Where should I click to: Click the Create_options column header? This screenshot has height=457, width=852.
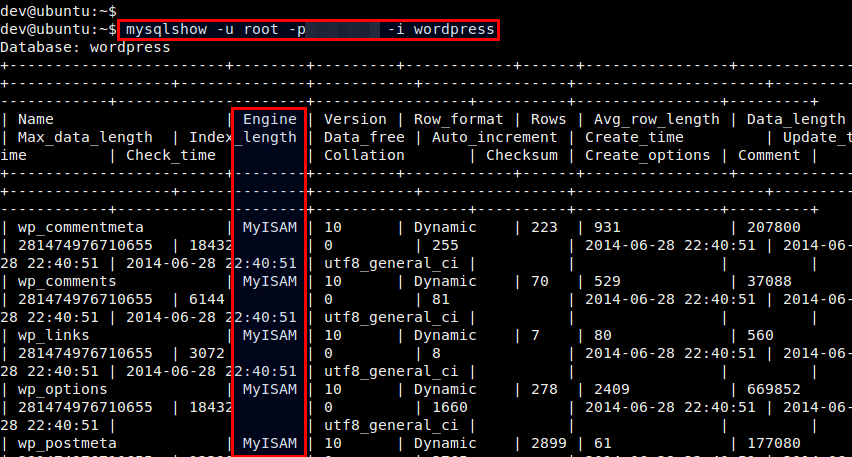click(x=647, y=155)
